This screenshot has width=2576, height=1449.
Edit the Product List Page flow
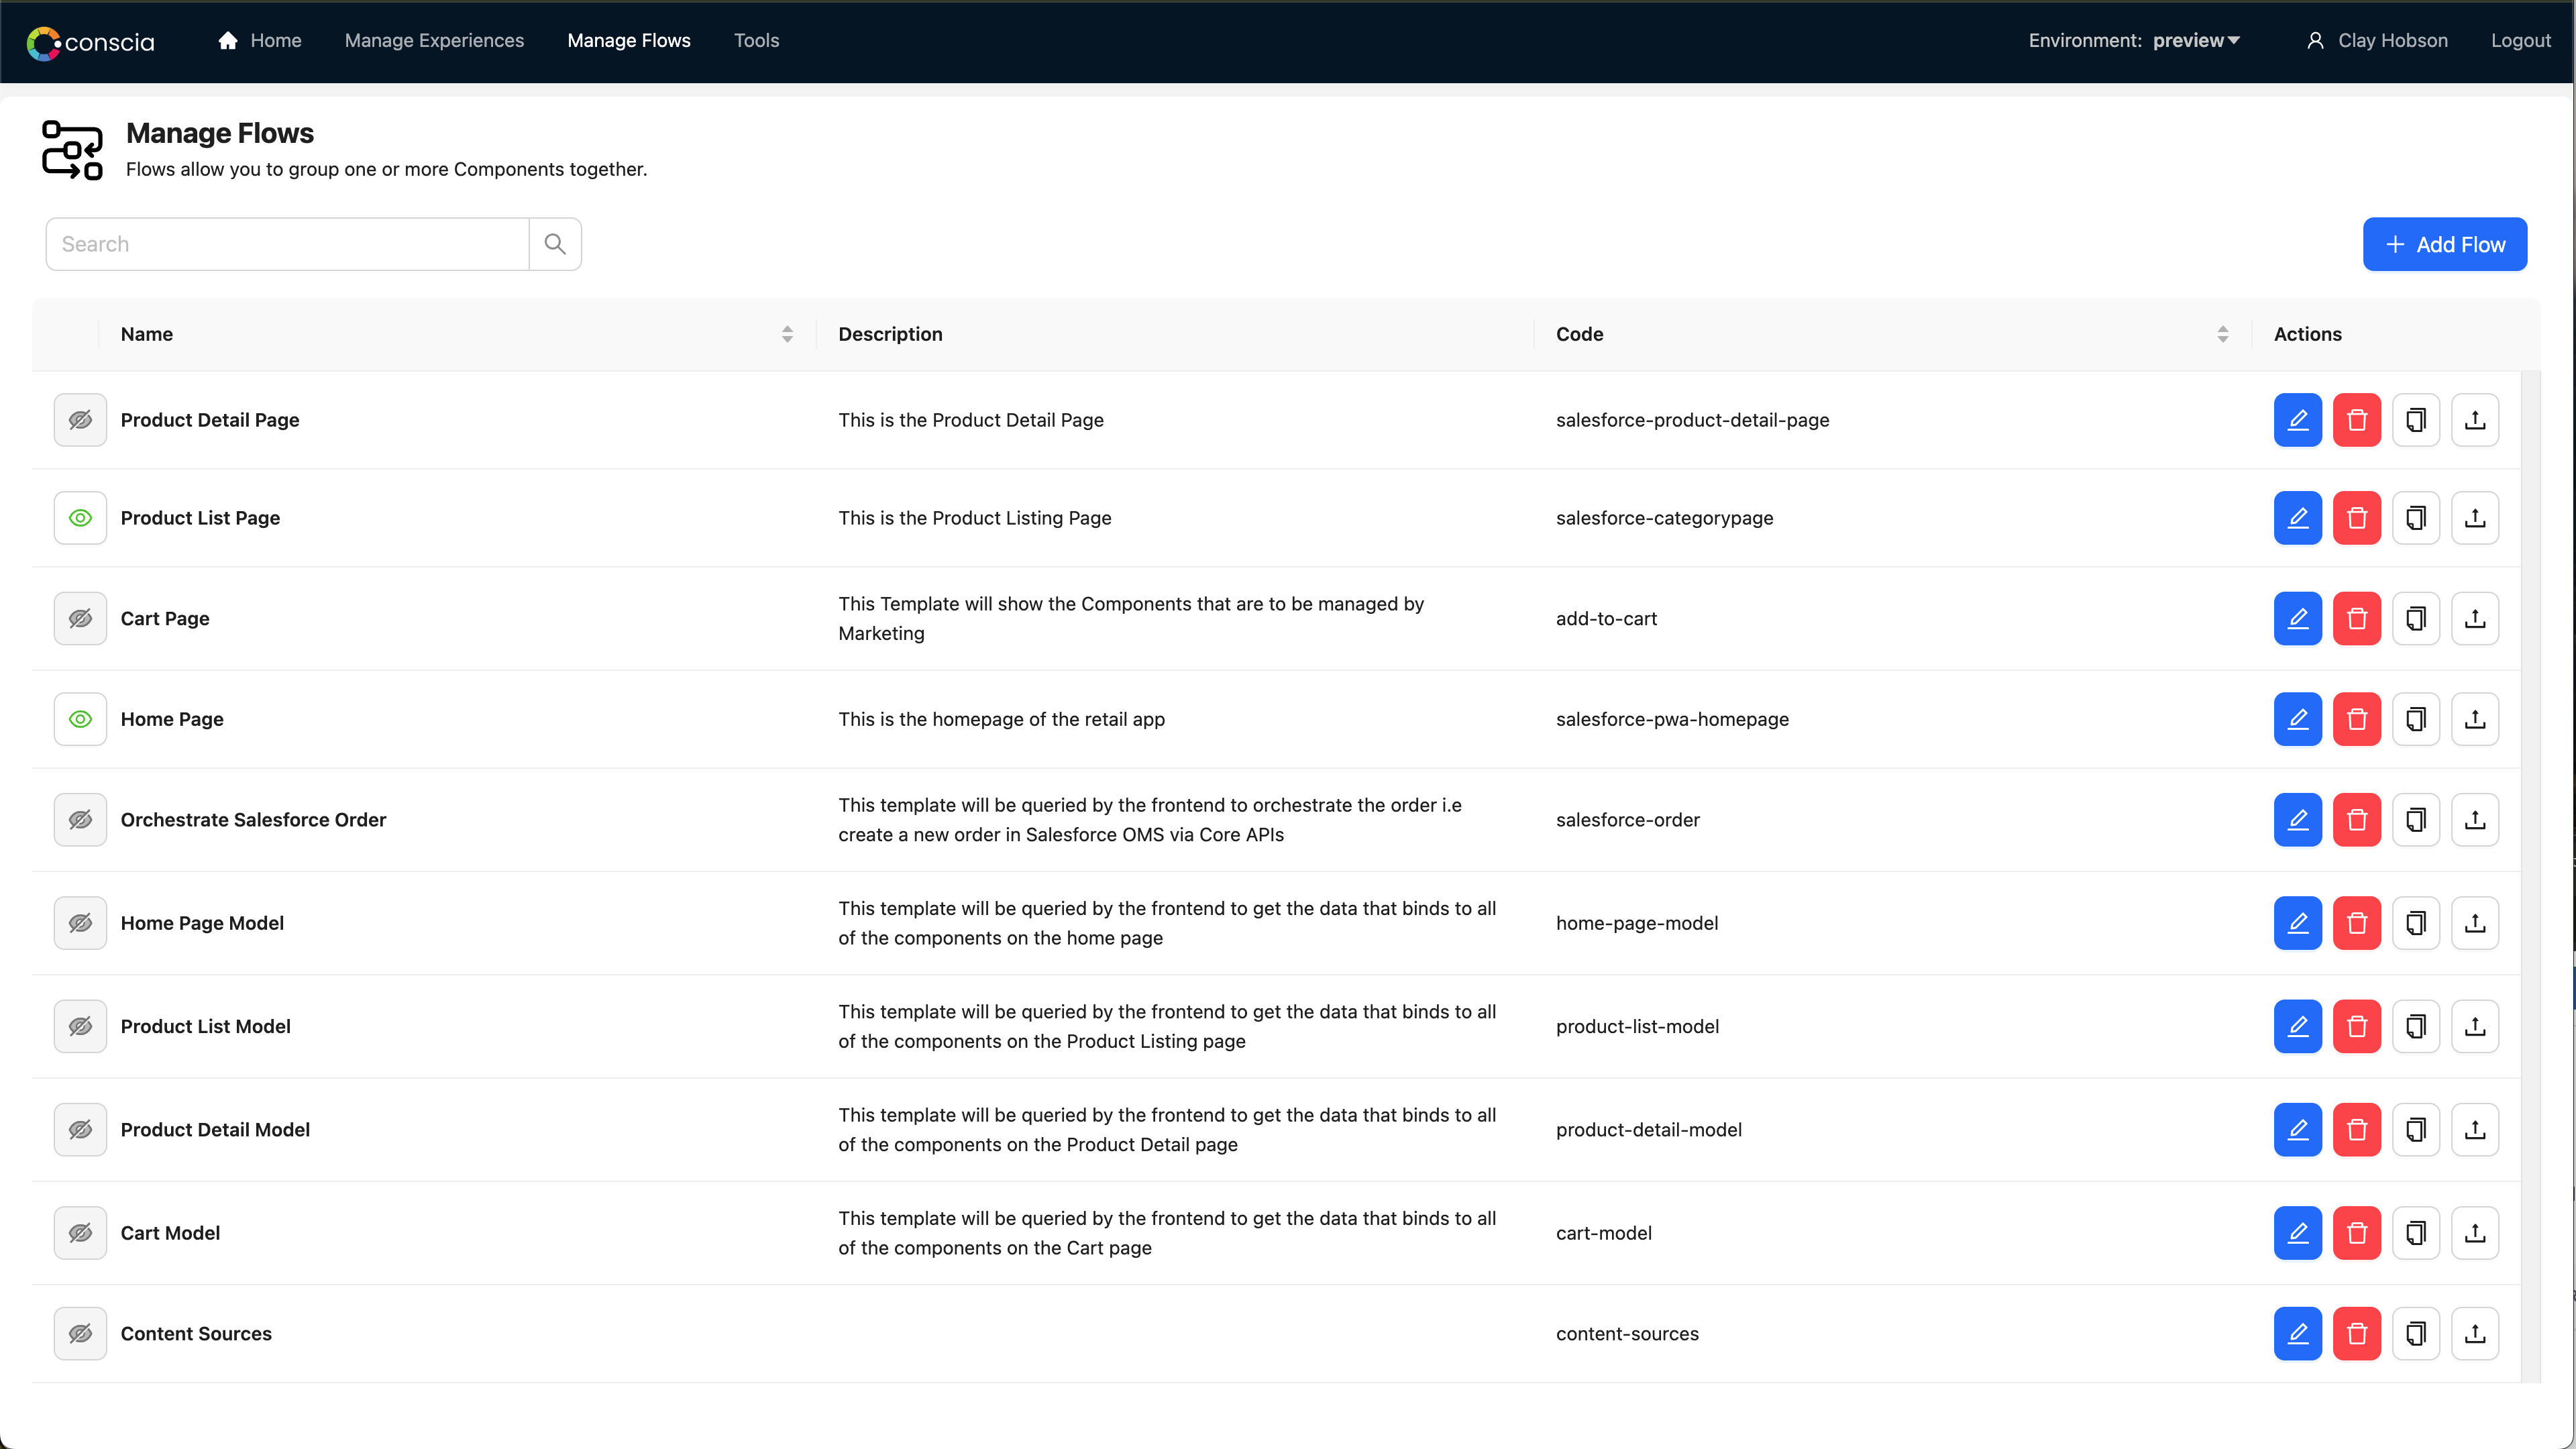click(x=2297, y=518)
